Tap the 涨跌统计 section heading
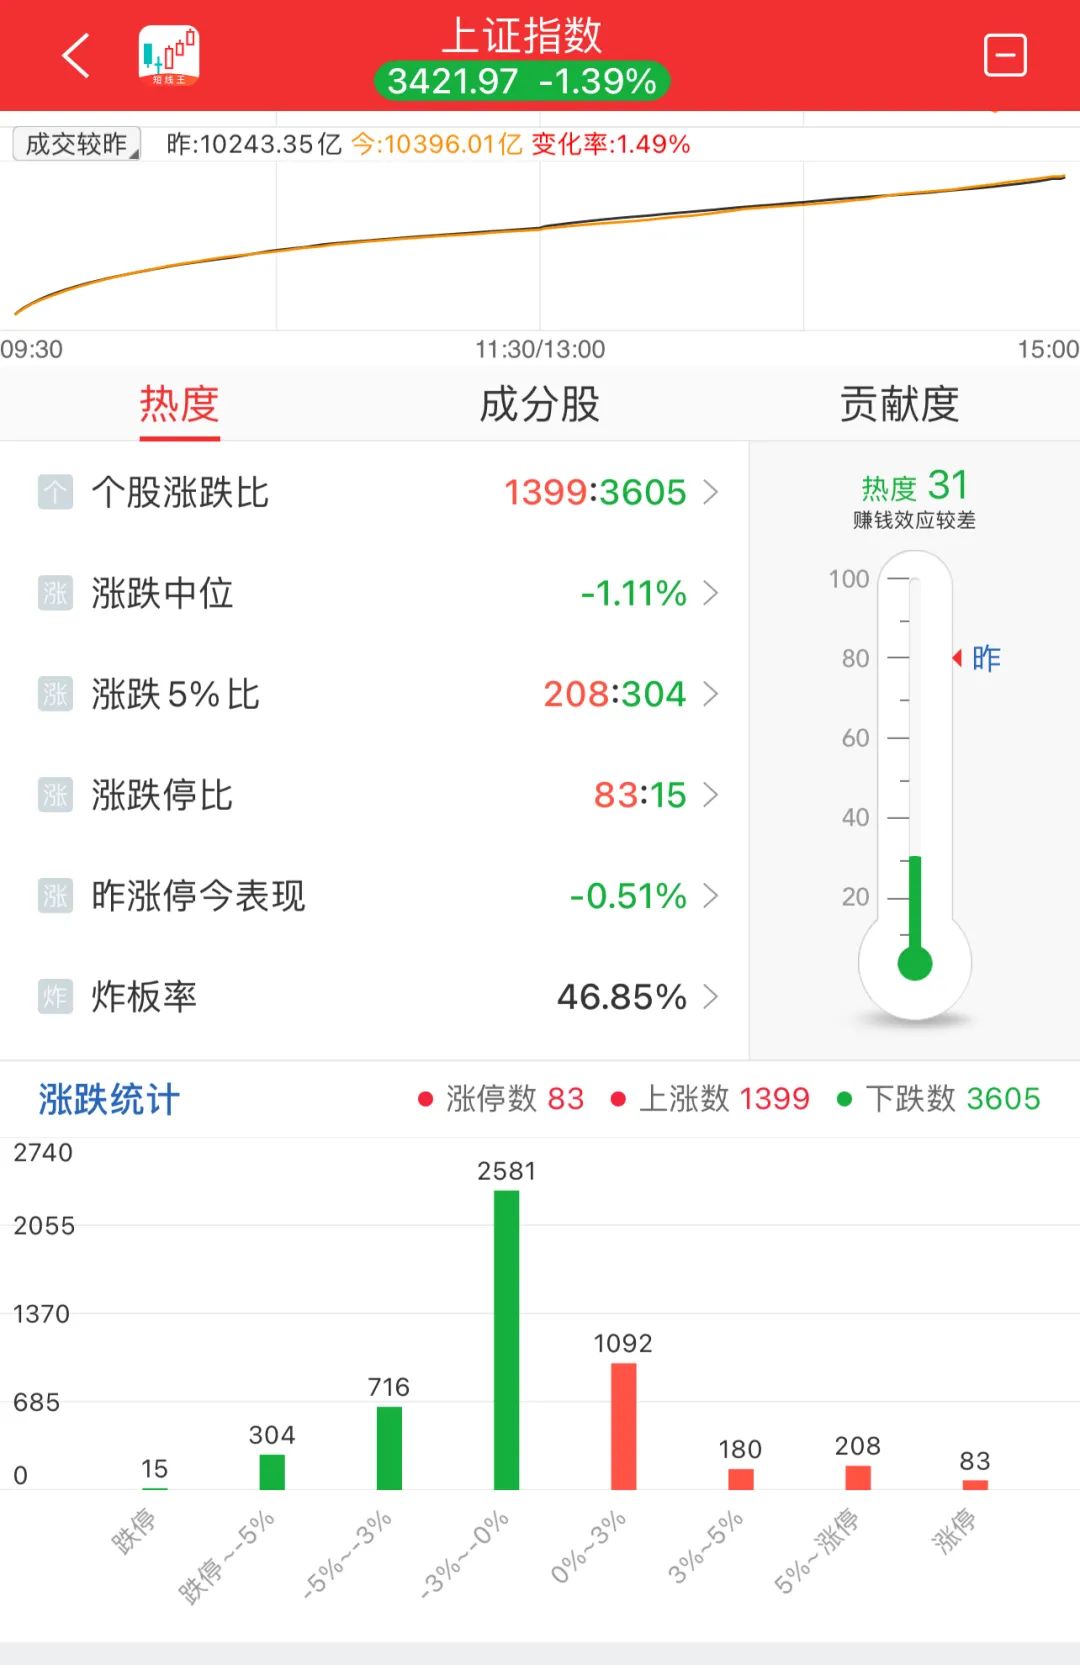Viewport: 1080px width, 1665px height. click(109, 1099)
